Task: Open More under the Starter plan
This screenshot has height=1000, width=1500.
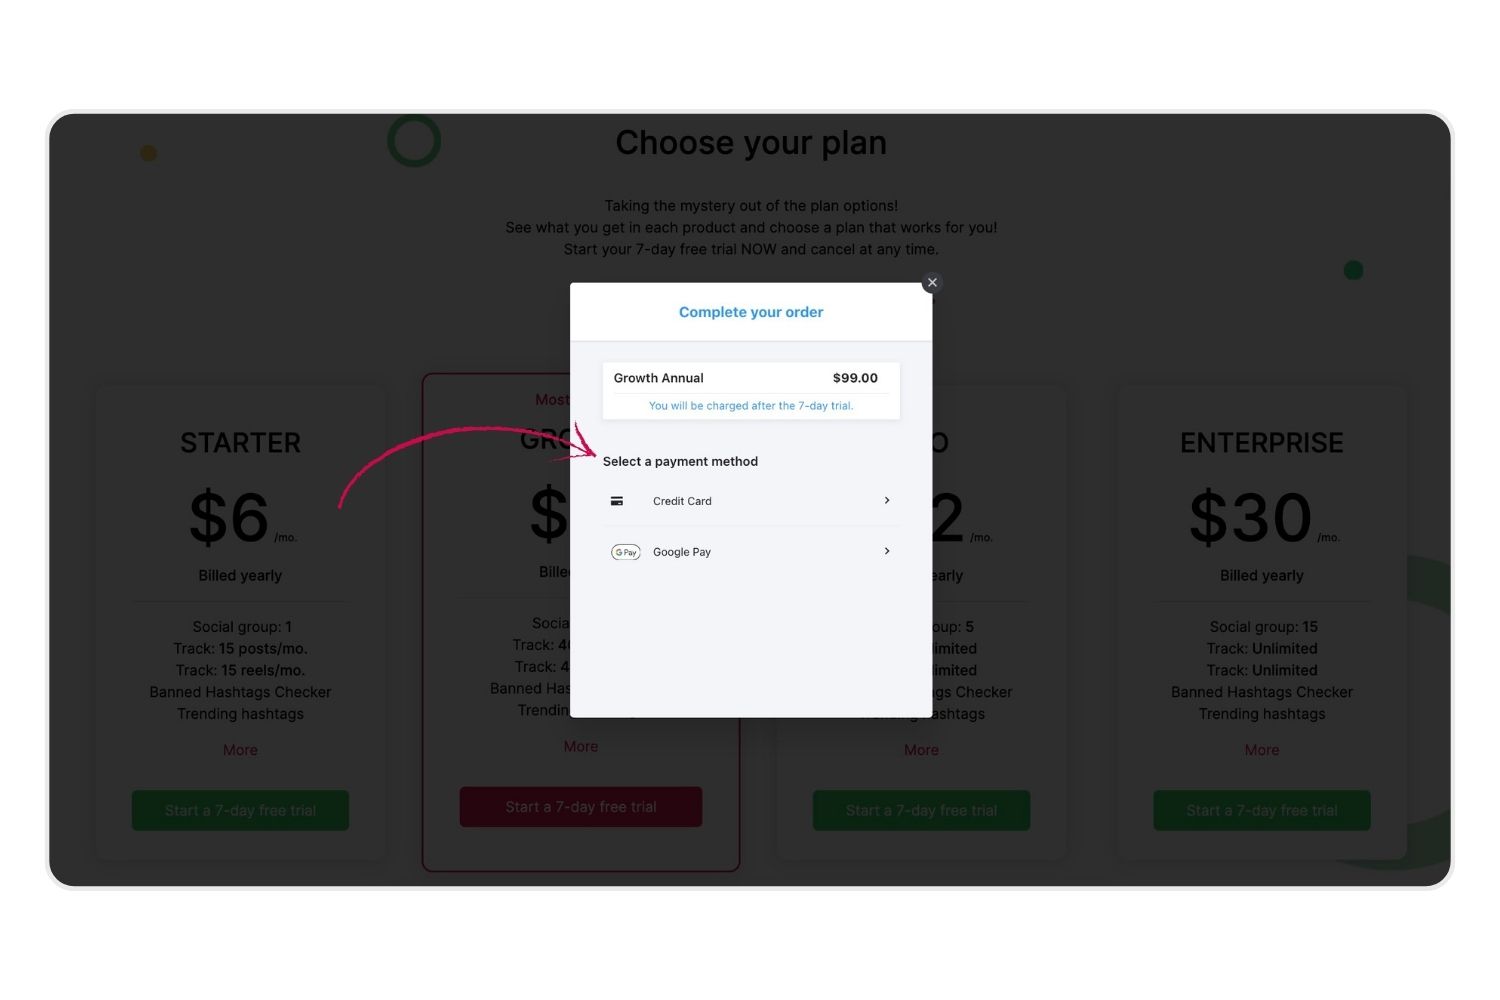Action: click(240, 750)
